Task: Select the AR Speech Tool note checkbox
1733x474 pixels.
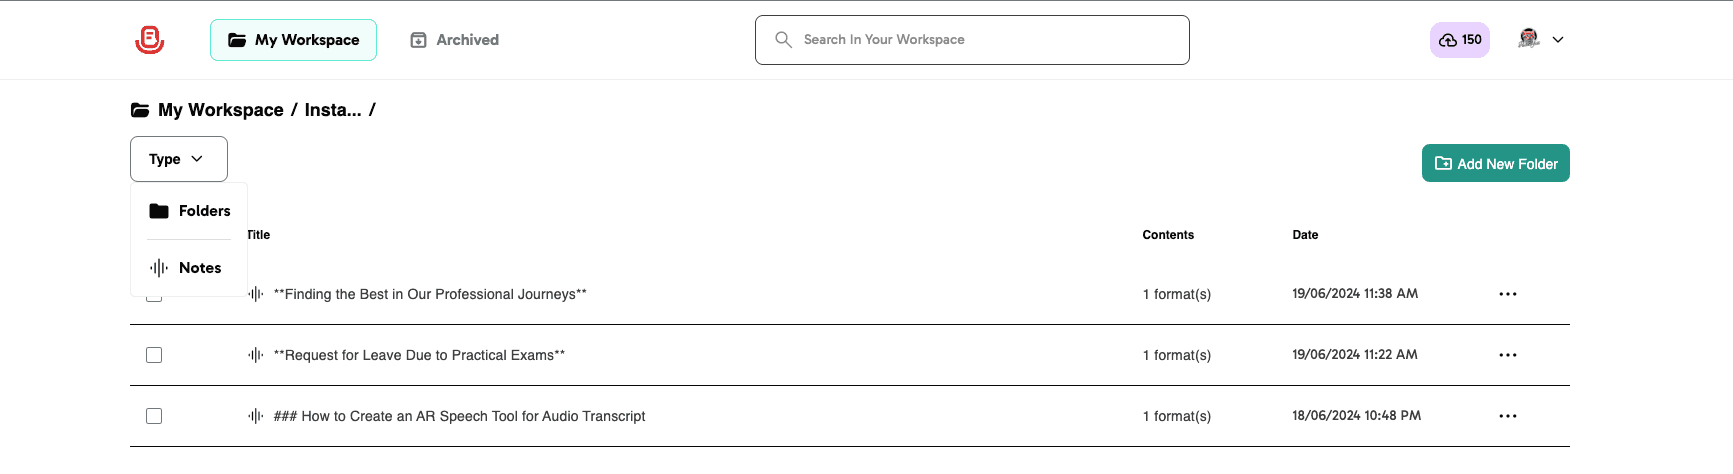Action: pyautogui.click(x=154, y=416)
